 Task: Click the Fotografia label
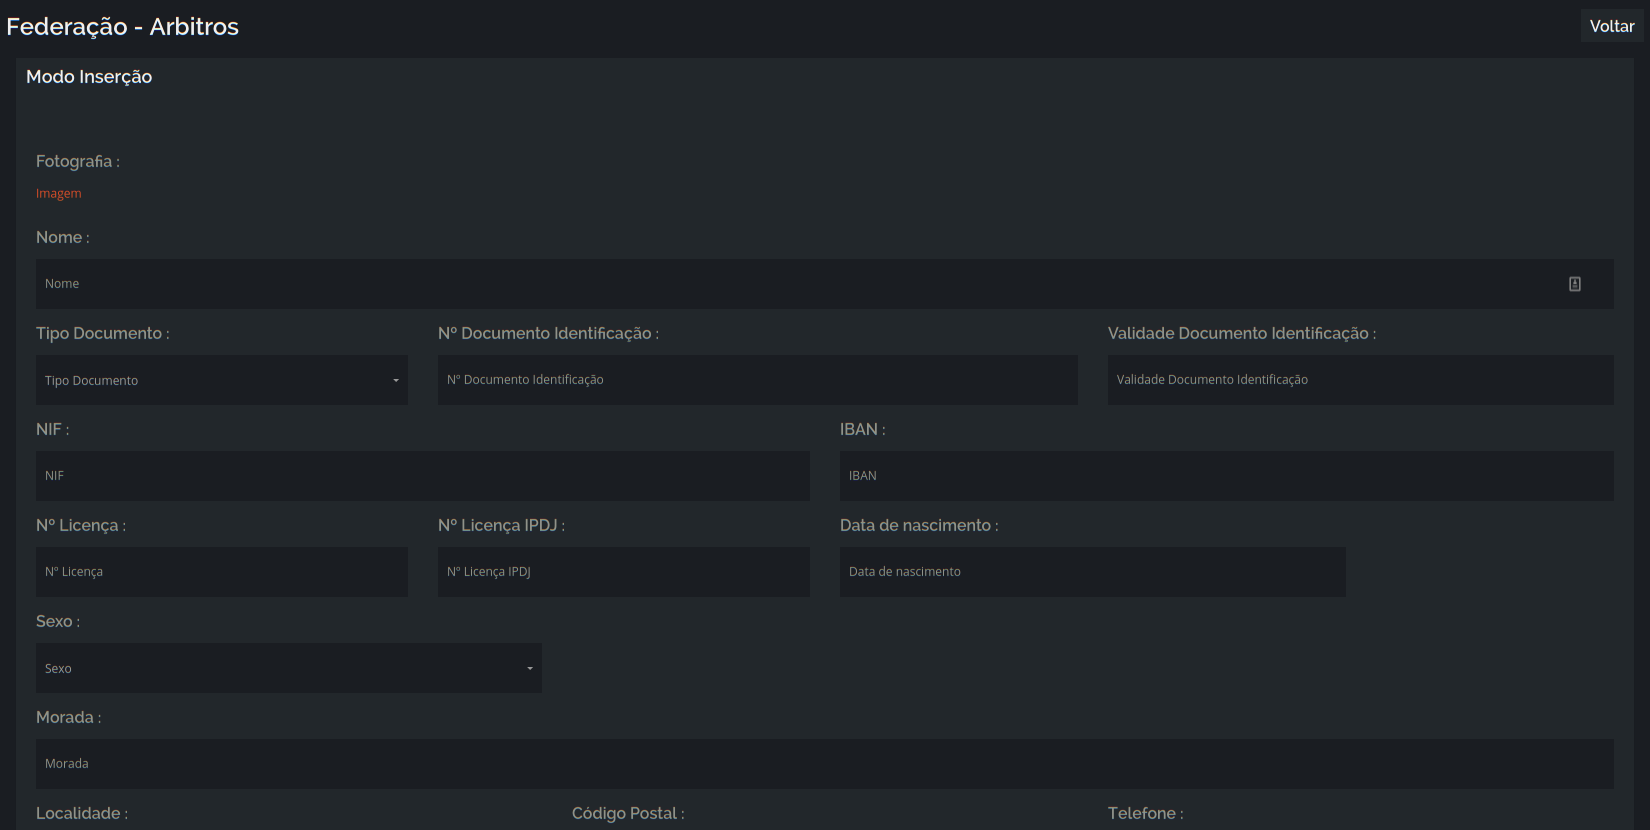click(x=78, y=161)
